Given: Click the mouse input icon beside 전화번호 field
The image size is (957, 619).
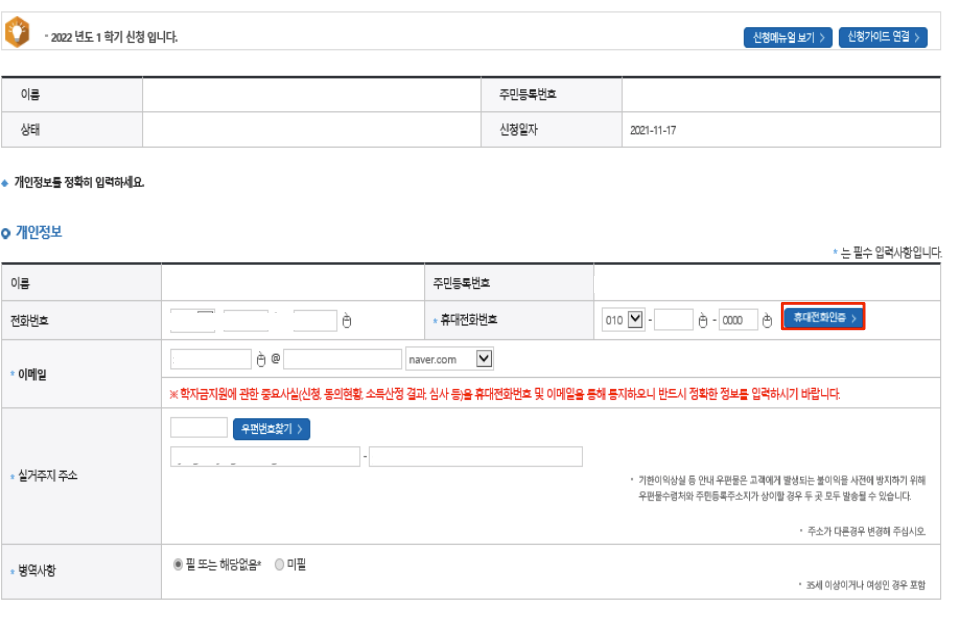Looking at the screenshot, I should (345, 320).
